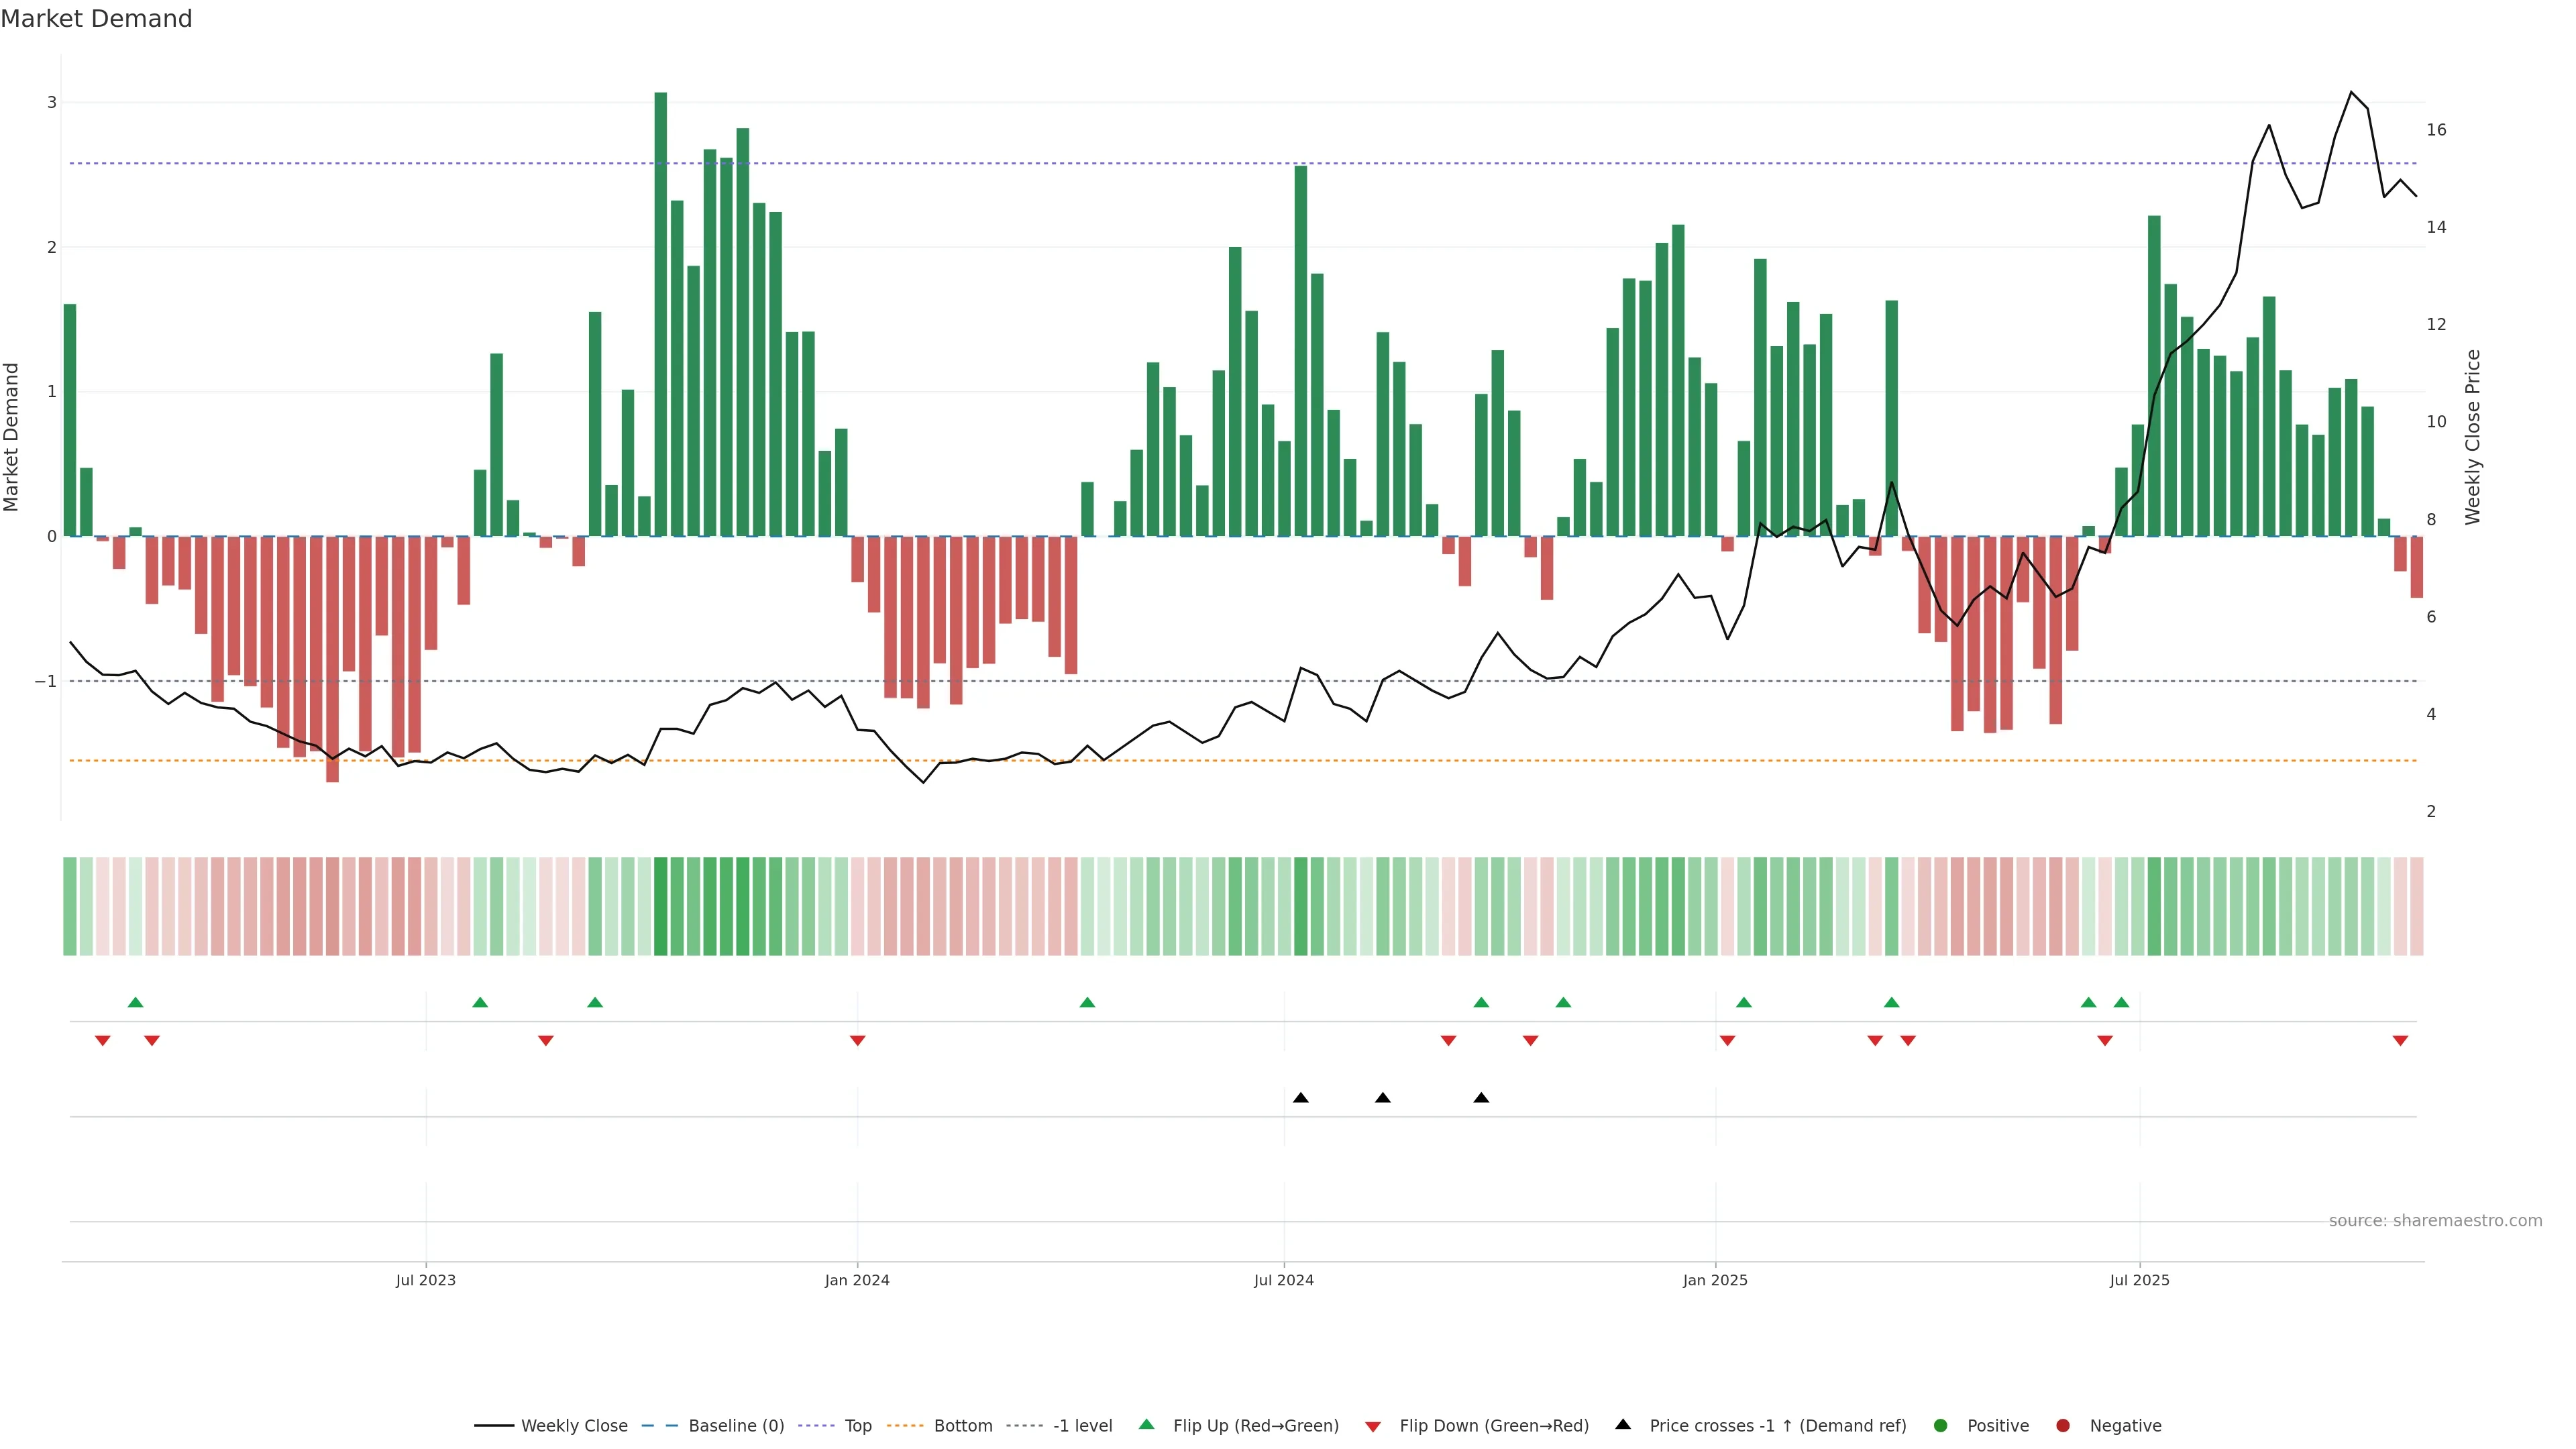The width and height of the screenshot is (2576, 1449).
Task: Click the Weekly Close Price axis title
Action: (x=2473, y=437)
